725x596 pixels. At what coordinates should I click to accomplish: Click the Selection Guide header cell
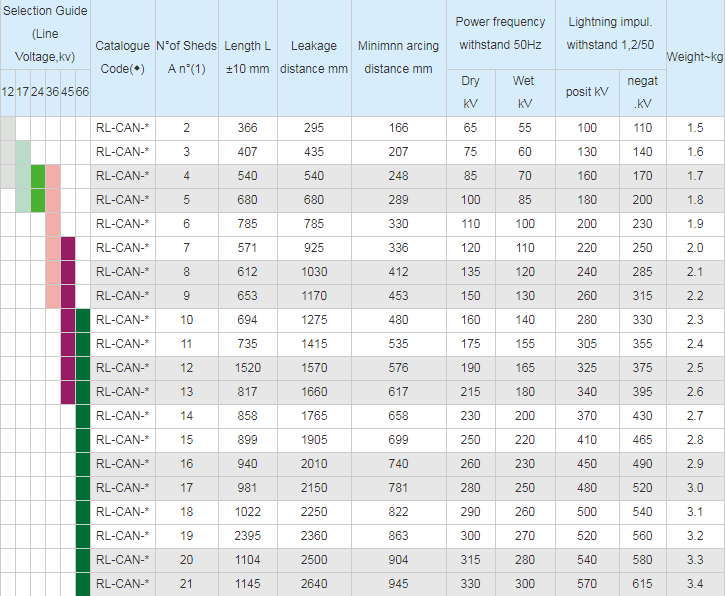coord(45,34)
